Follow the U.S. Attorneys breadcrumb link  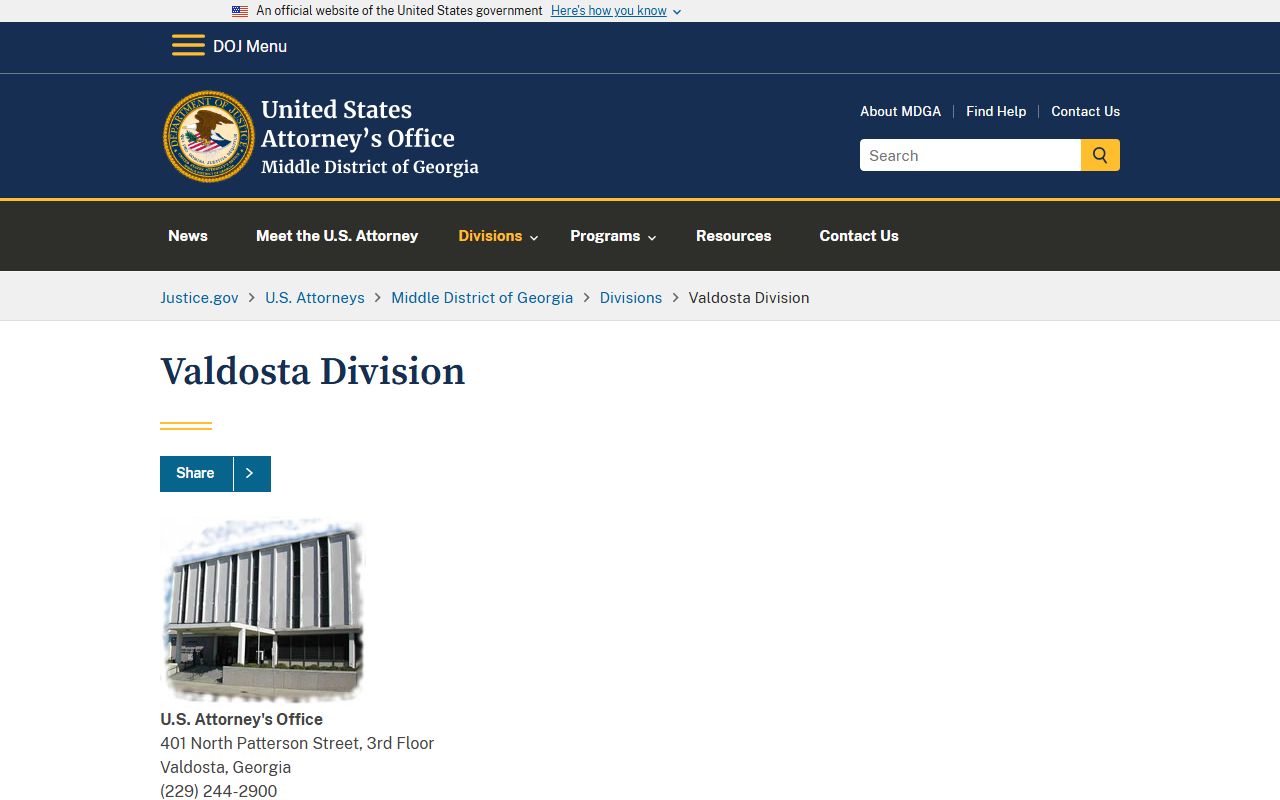pyautogui.click(x=315, y=297)
